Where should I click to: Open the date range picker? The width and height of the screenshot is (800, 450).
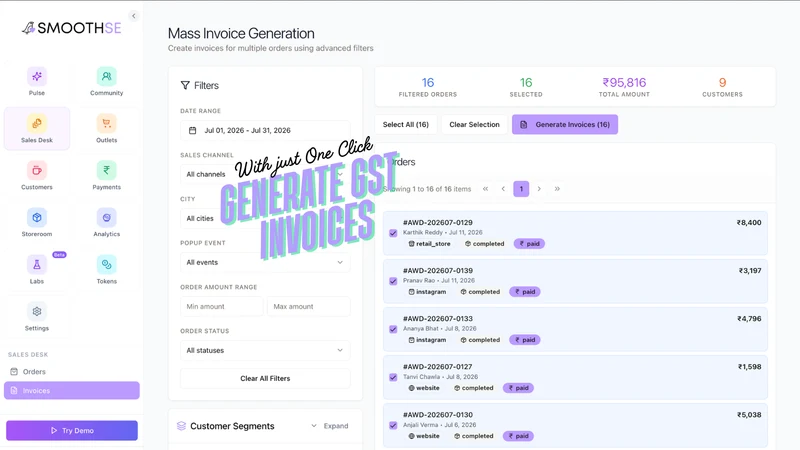tap(265, 131)
